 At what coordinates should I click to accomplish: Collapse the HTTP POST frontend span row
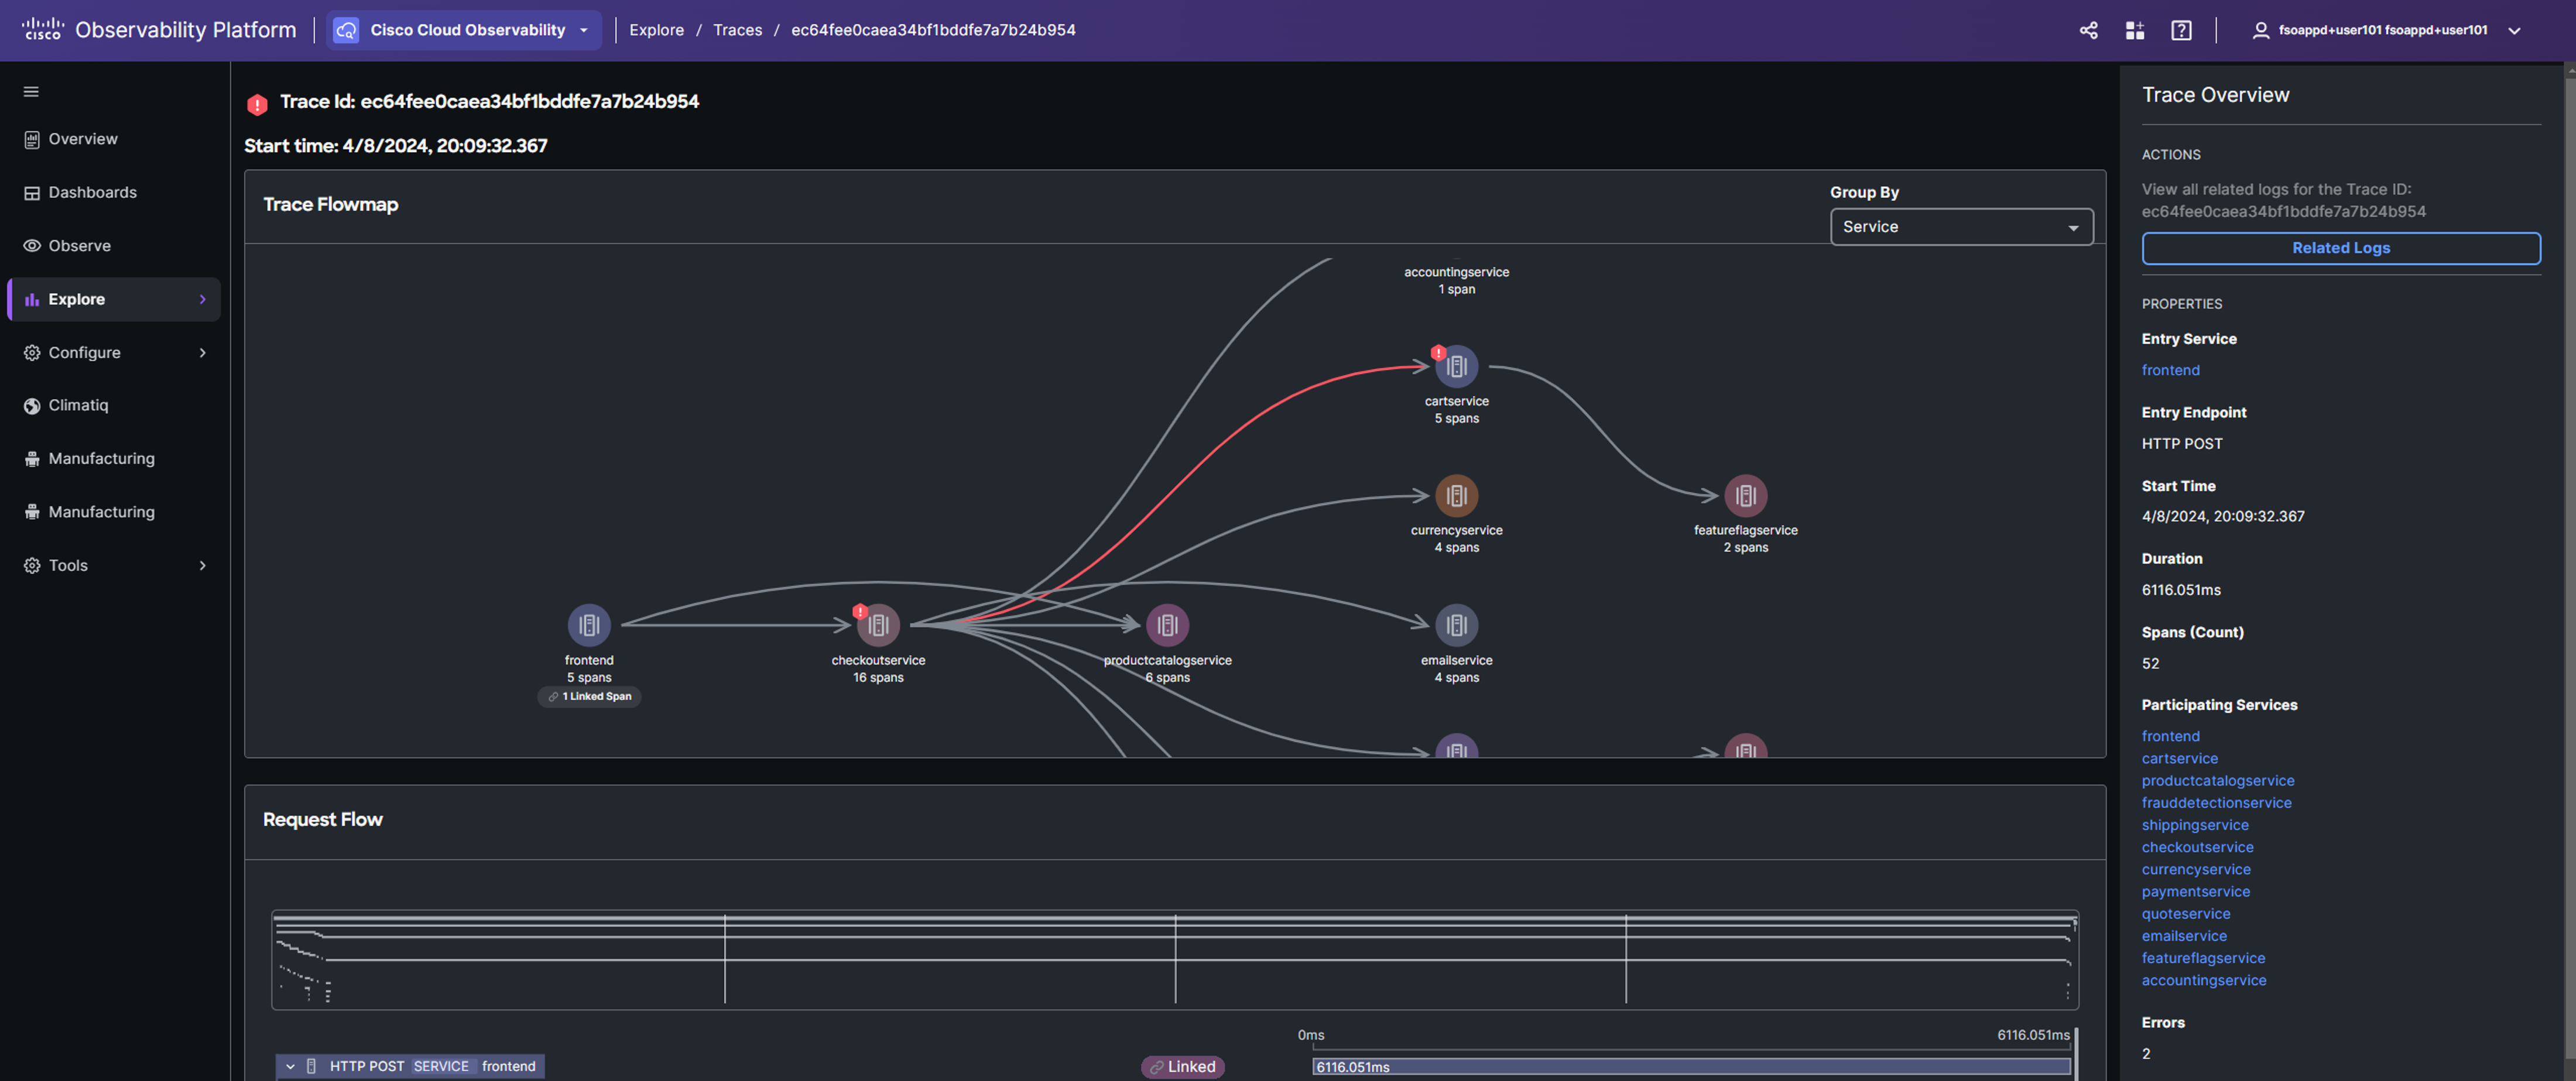point(290,1066)
